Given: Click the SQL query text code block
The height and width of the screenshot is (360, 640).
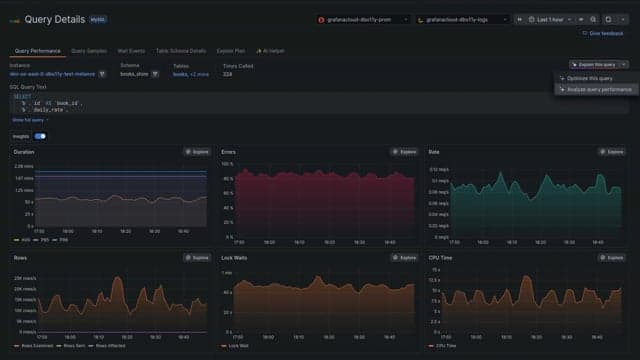Looking at the screenshot, I should point(318,103).
